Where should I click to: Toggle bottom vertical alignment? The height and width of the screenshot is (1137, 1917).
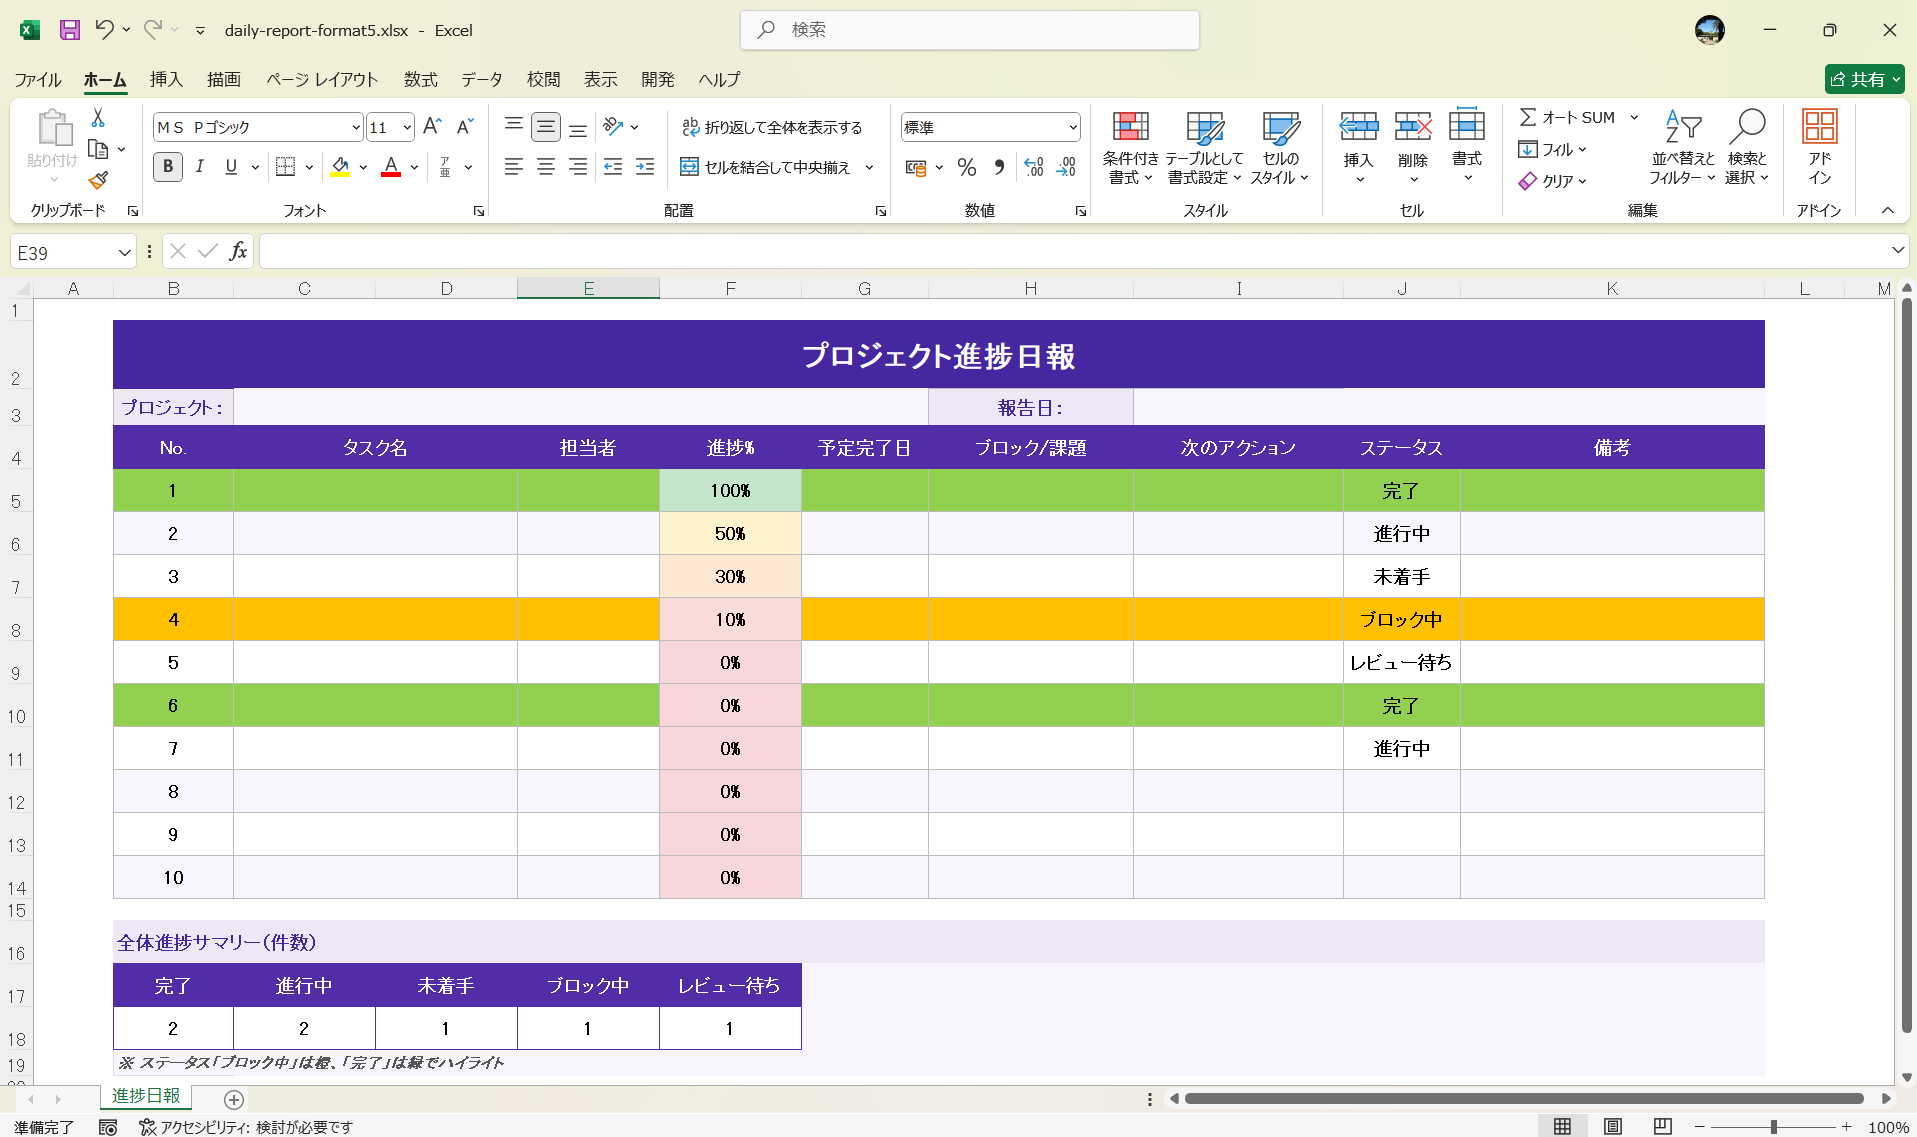pyautogui.click(x=578, y=127)
